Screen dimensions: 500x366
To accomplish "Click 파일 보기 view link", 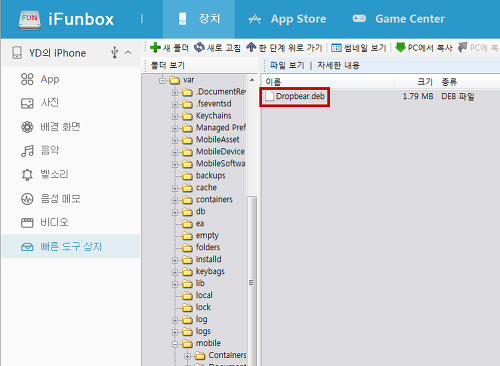I will coord(287,65).
